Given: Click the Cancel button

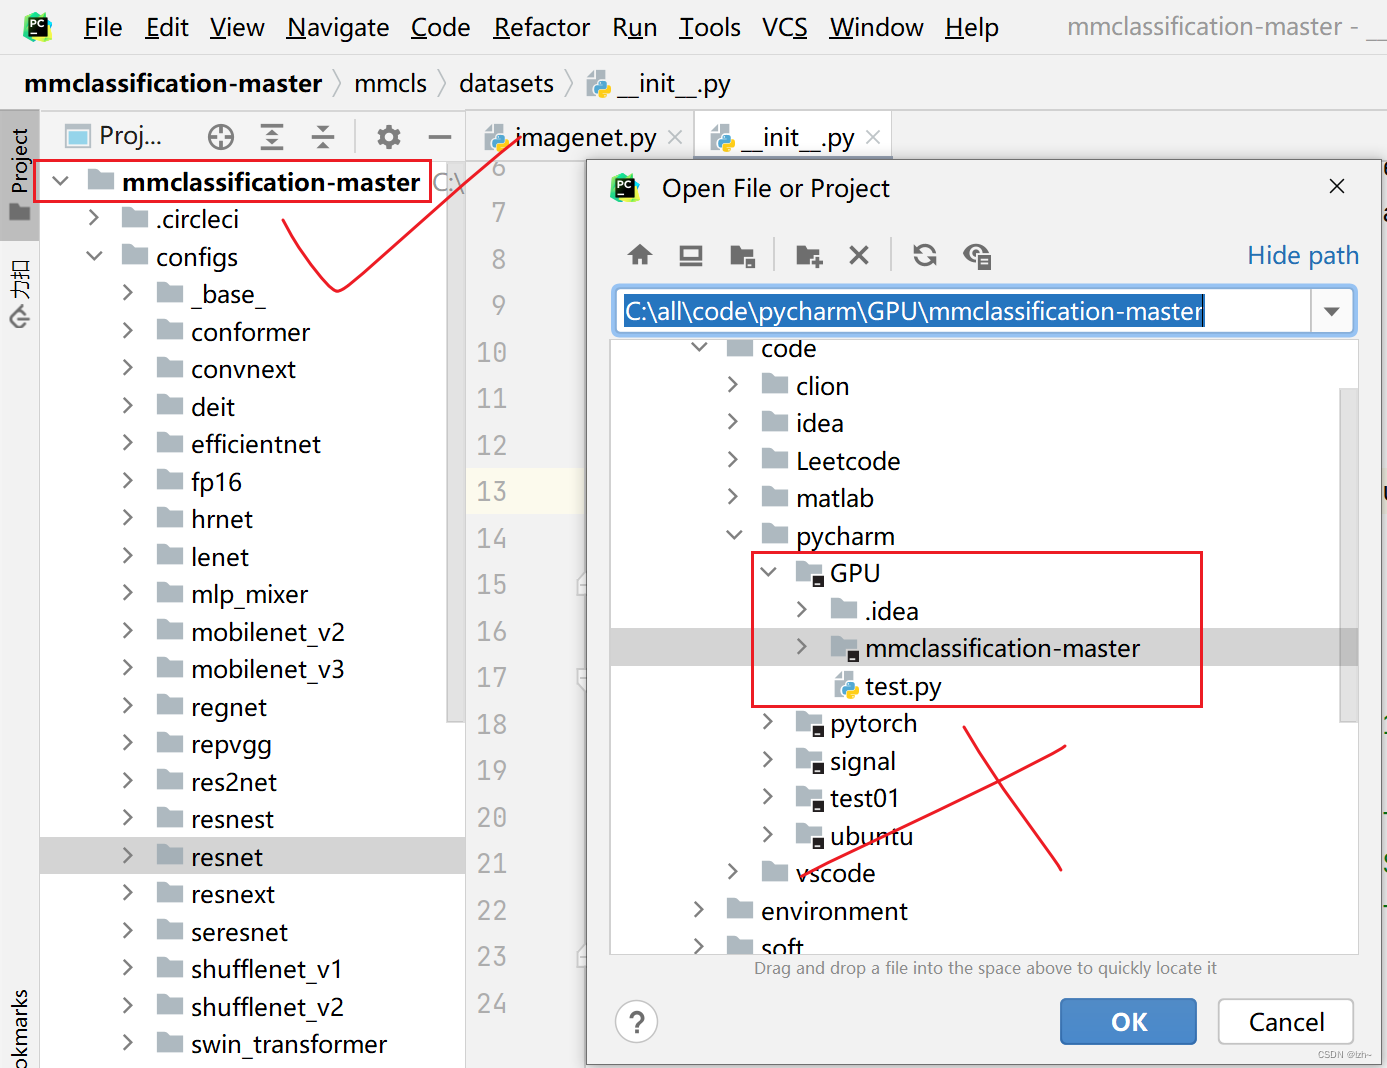Looking at the screenshot, I should [1286, 1022].
